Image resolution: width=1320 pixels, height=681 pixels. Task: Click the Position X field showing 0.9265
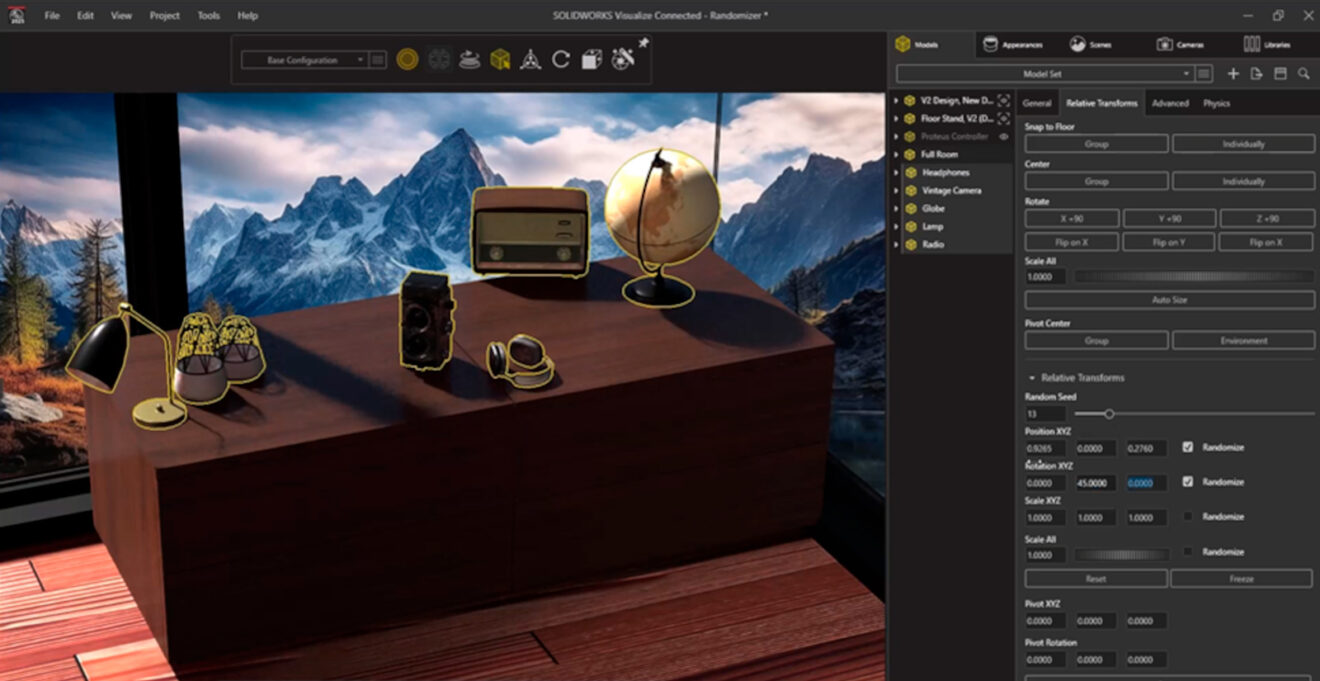[1045, 447]
